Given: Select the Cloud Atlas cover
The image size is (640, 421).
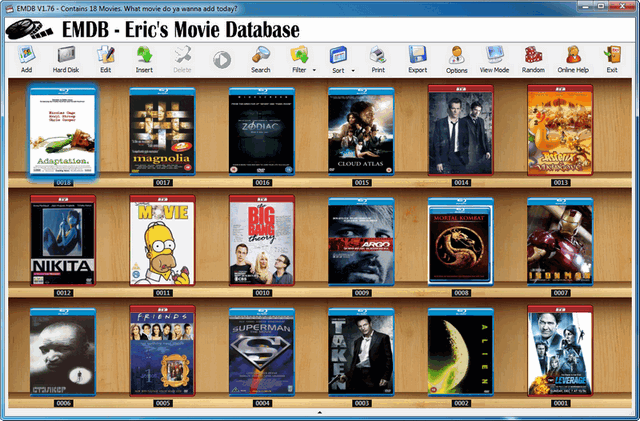Looking at the screenshot, I should pyautogui.click(x=361, y=130).
